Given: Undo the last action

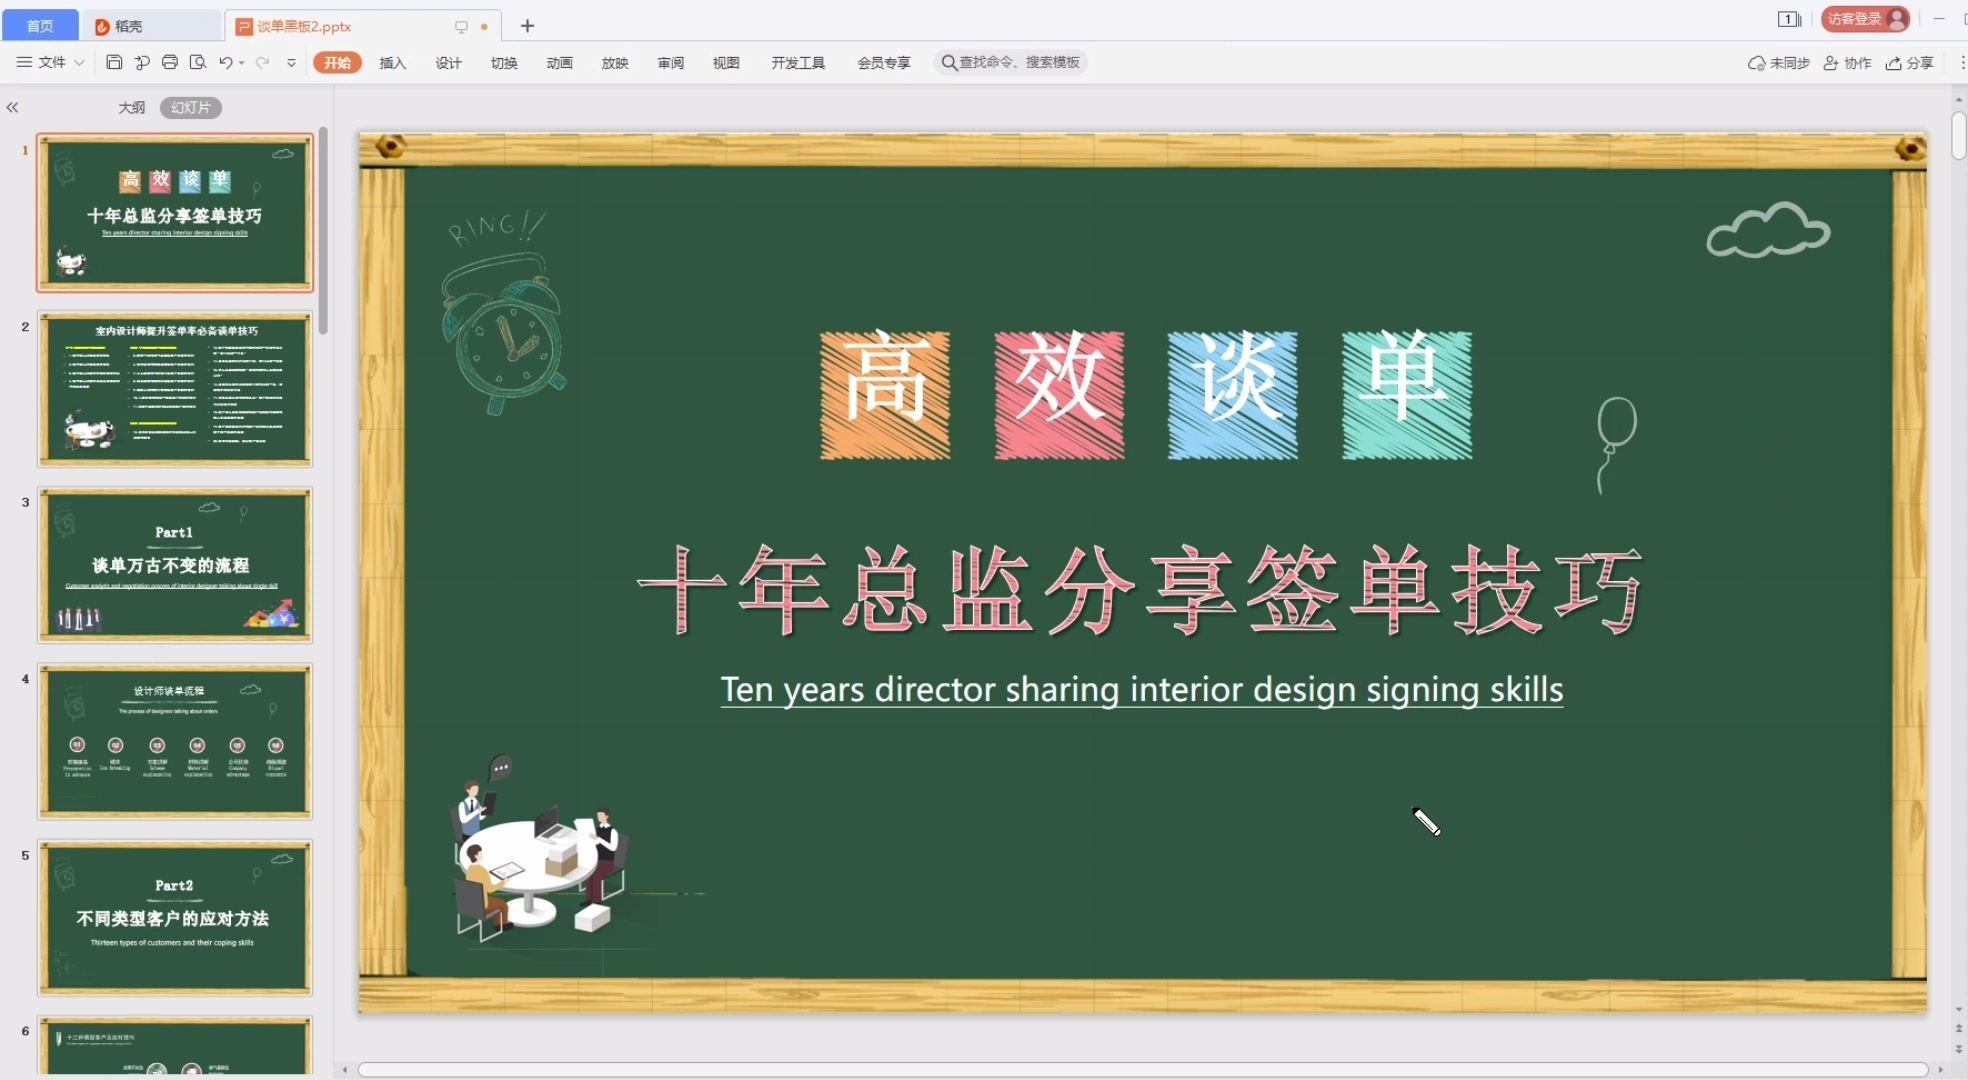Looking at the screenshot, I should coord(226,62).
